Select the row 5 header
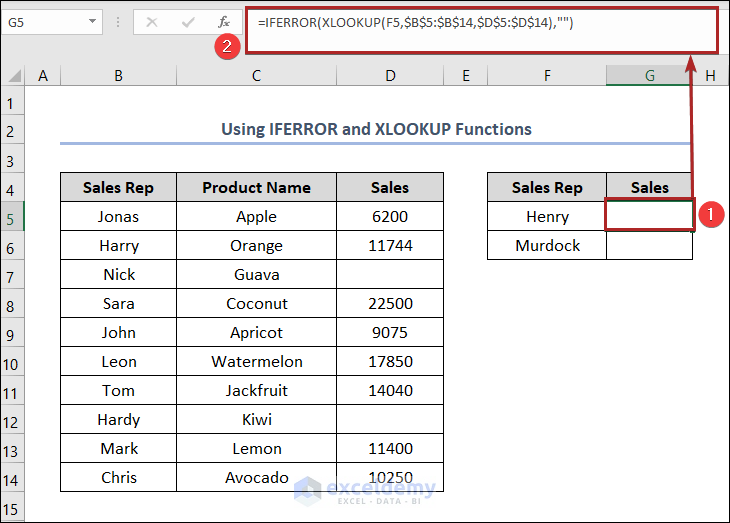This screenshot has width=730, height=523. (x=12, y=216)
